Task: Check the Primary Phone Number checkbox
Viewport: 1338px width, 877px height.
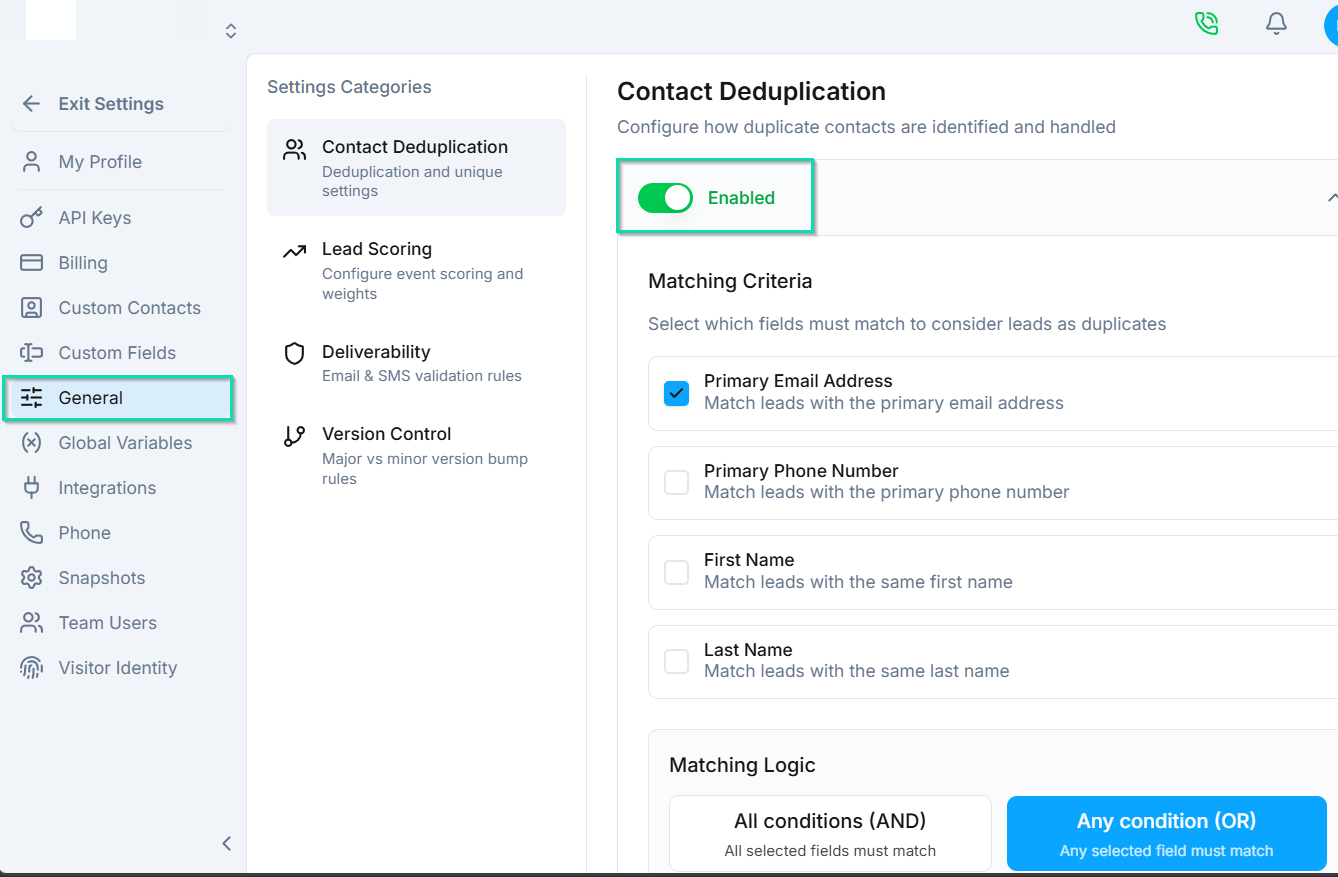Action: 677,483
